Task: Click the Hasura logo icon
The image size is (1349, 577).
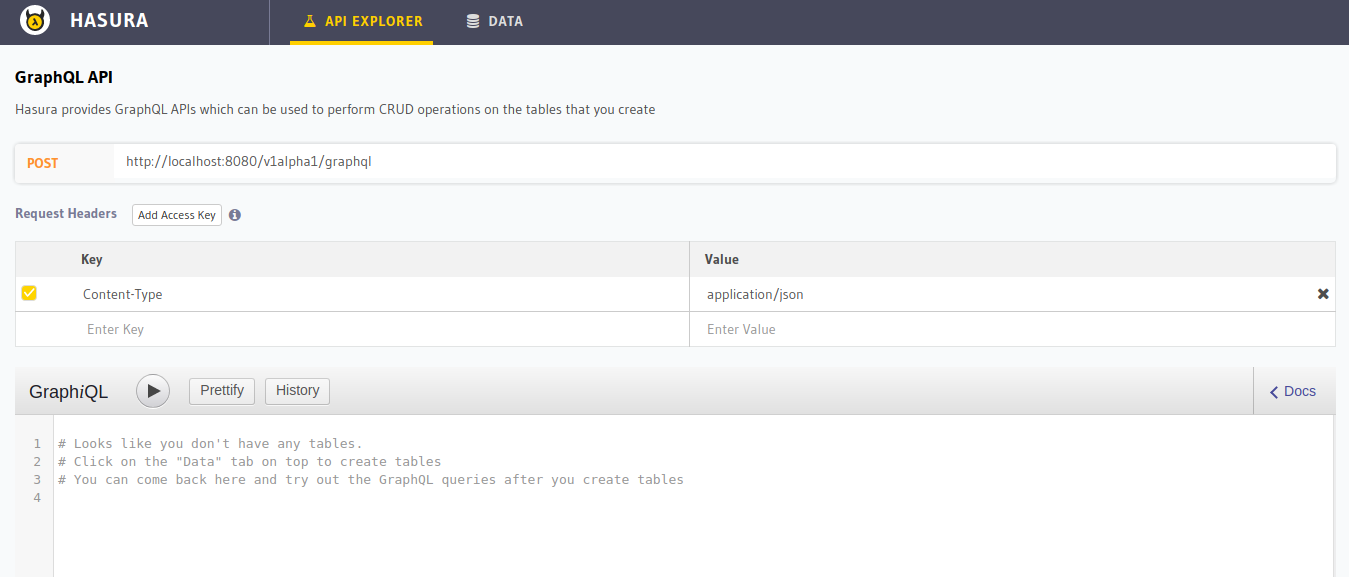Action: pyautogui.click(x=33, y=20)
